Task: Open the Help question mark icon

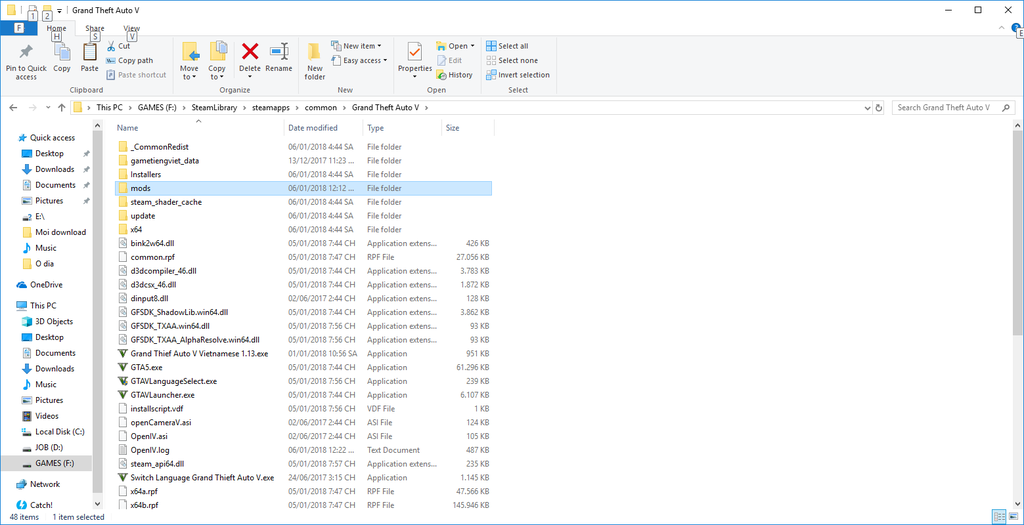Action: [x=1016, y=28]
